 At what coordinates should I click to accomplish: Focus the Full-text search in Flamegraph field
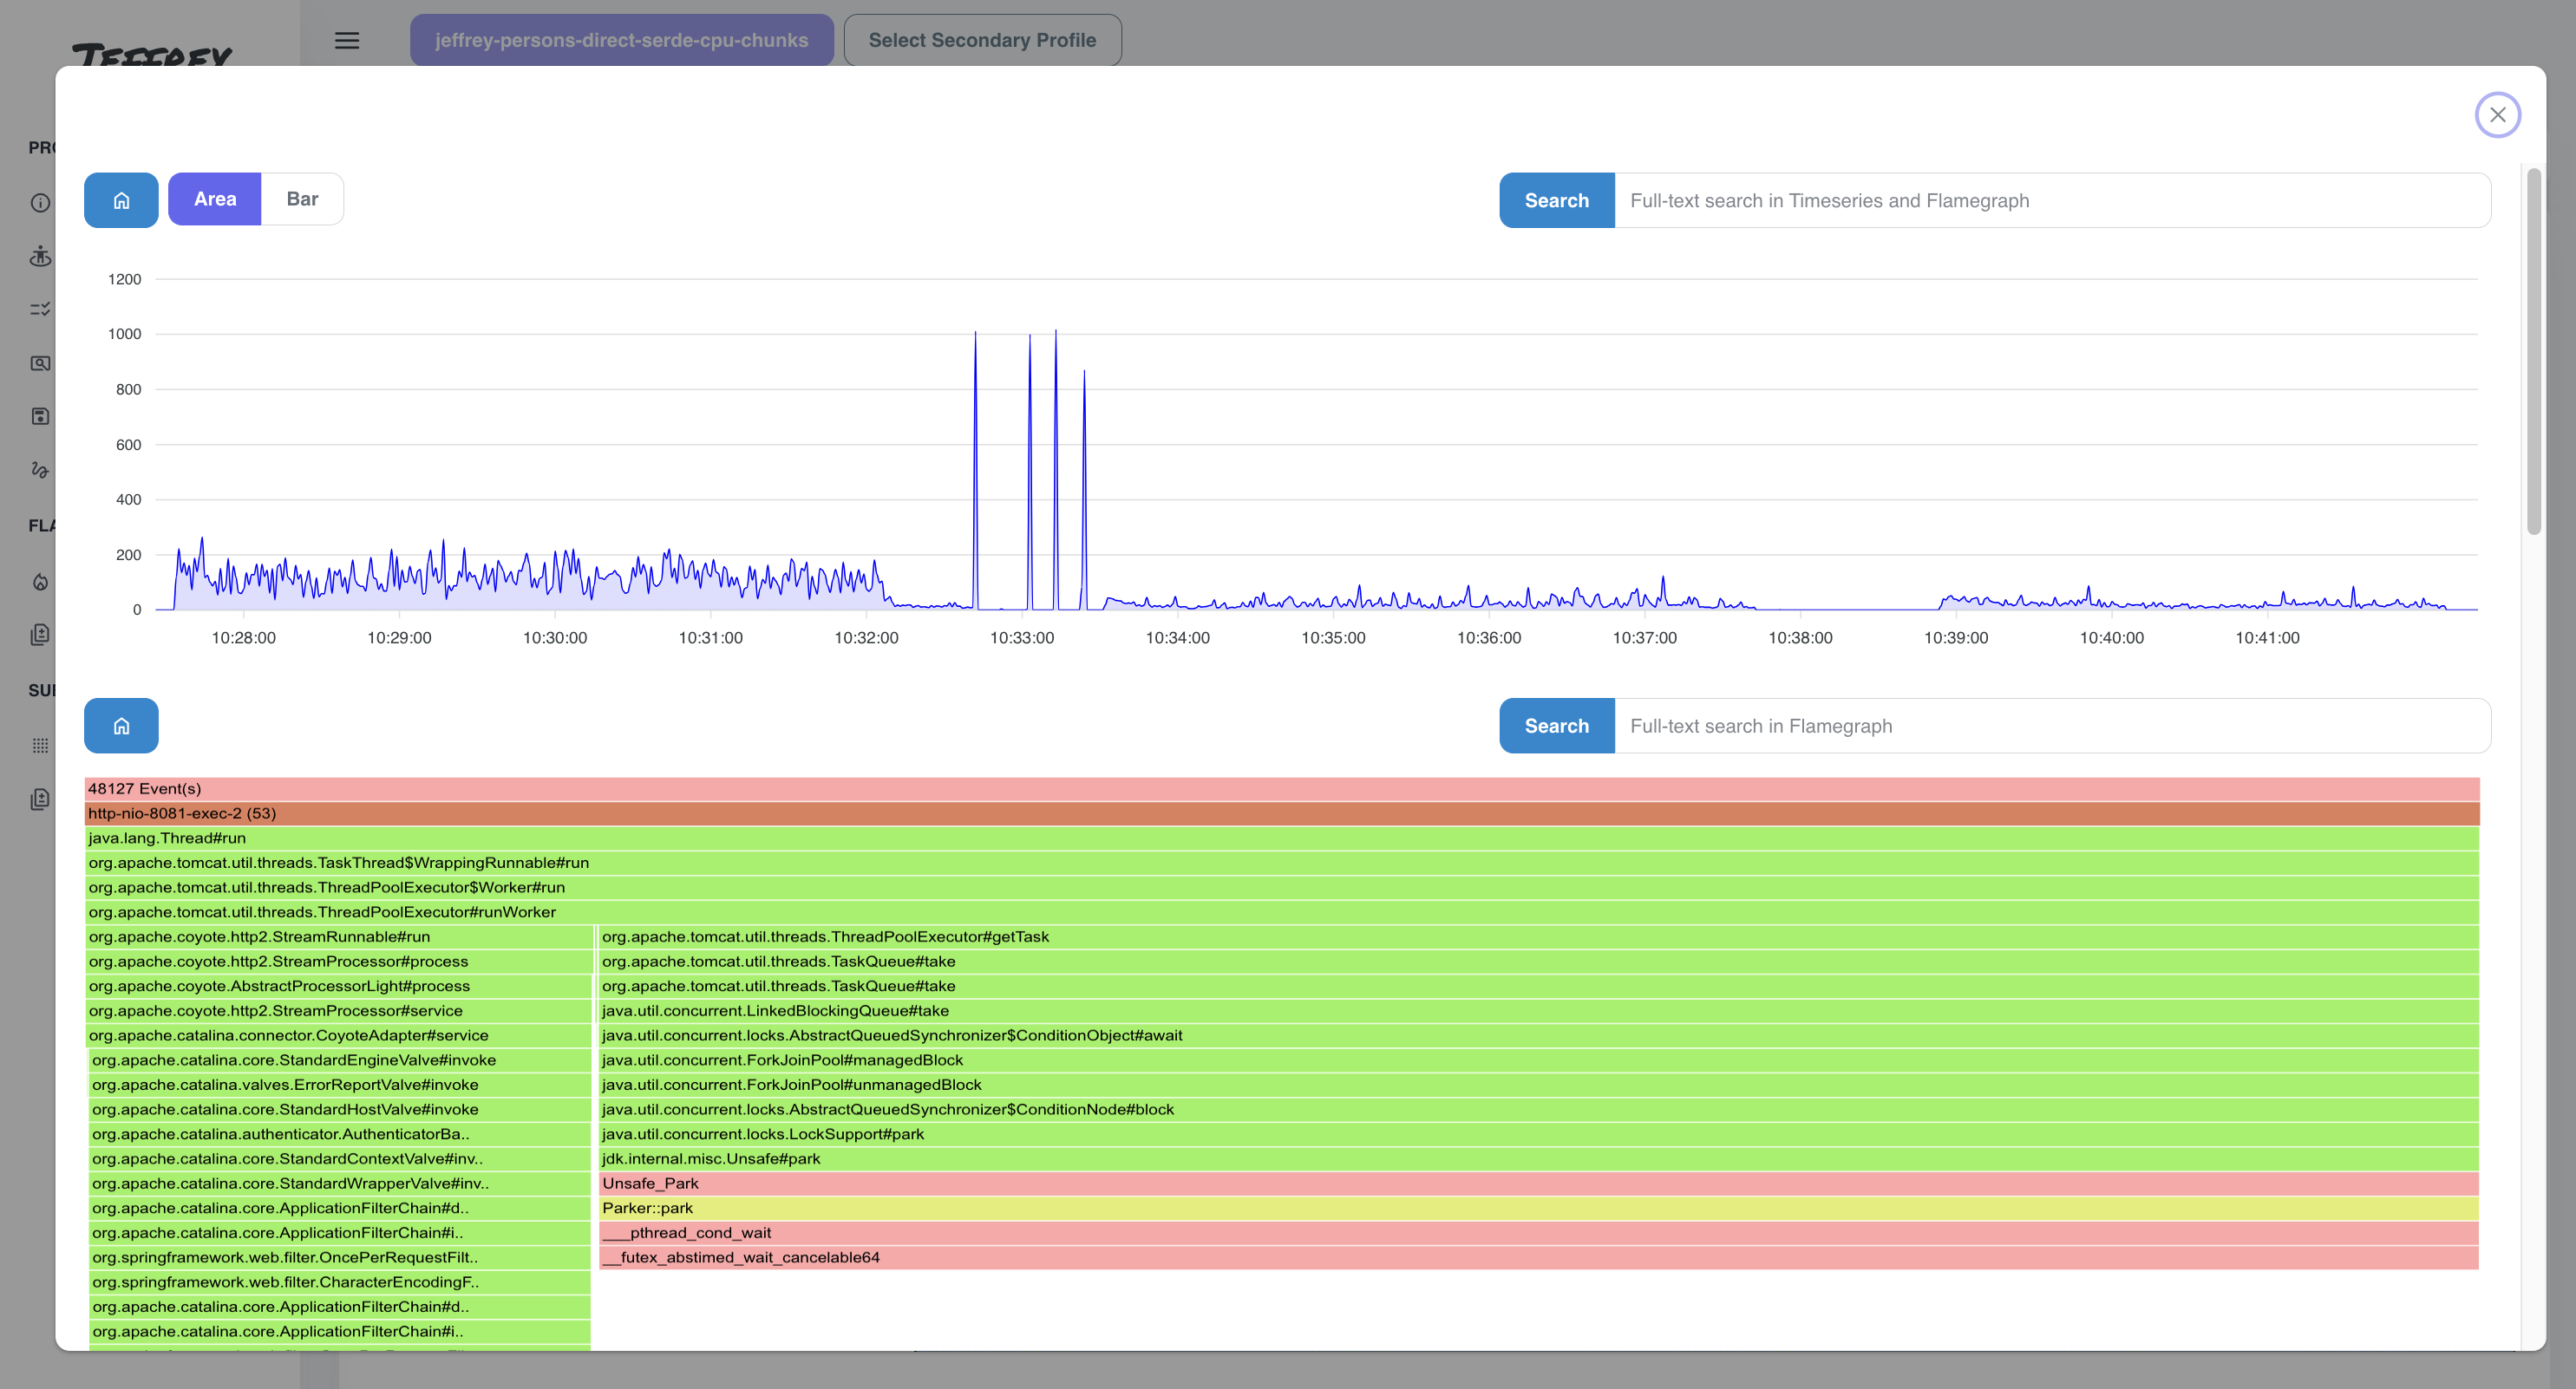click(2052, 725)
